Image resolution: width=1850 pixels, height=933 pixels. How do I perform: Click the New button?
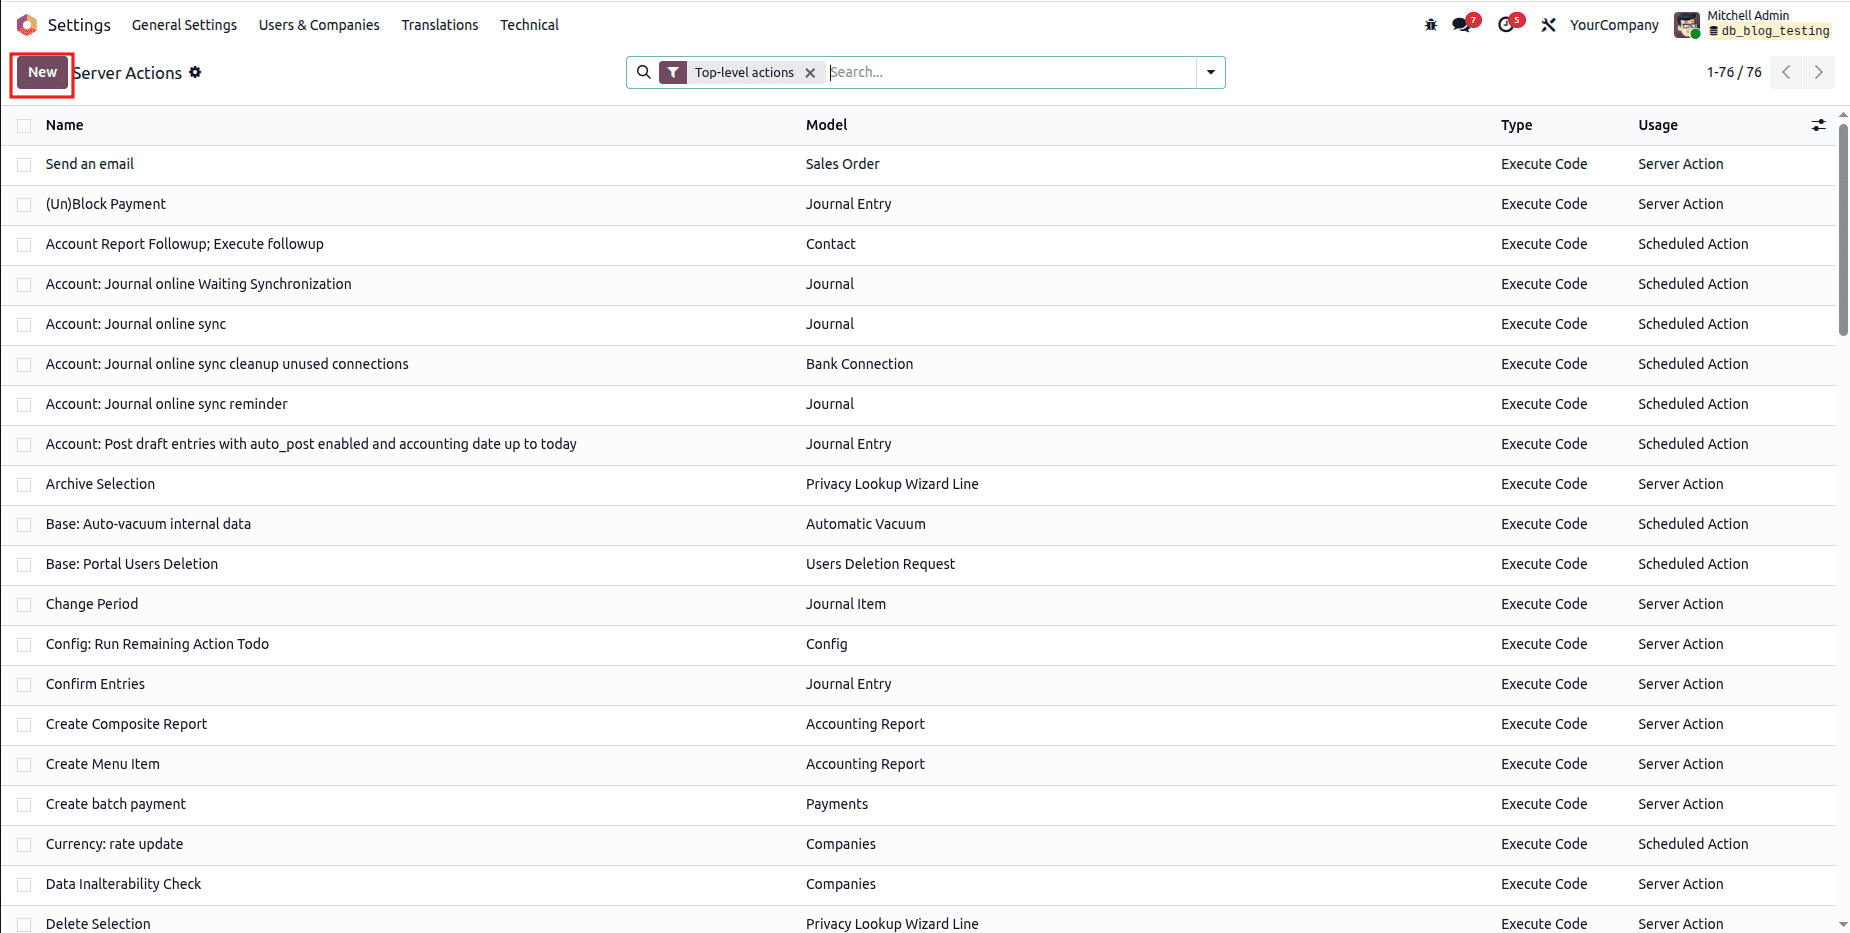(41, 72)
